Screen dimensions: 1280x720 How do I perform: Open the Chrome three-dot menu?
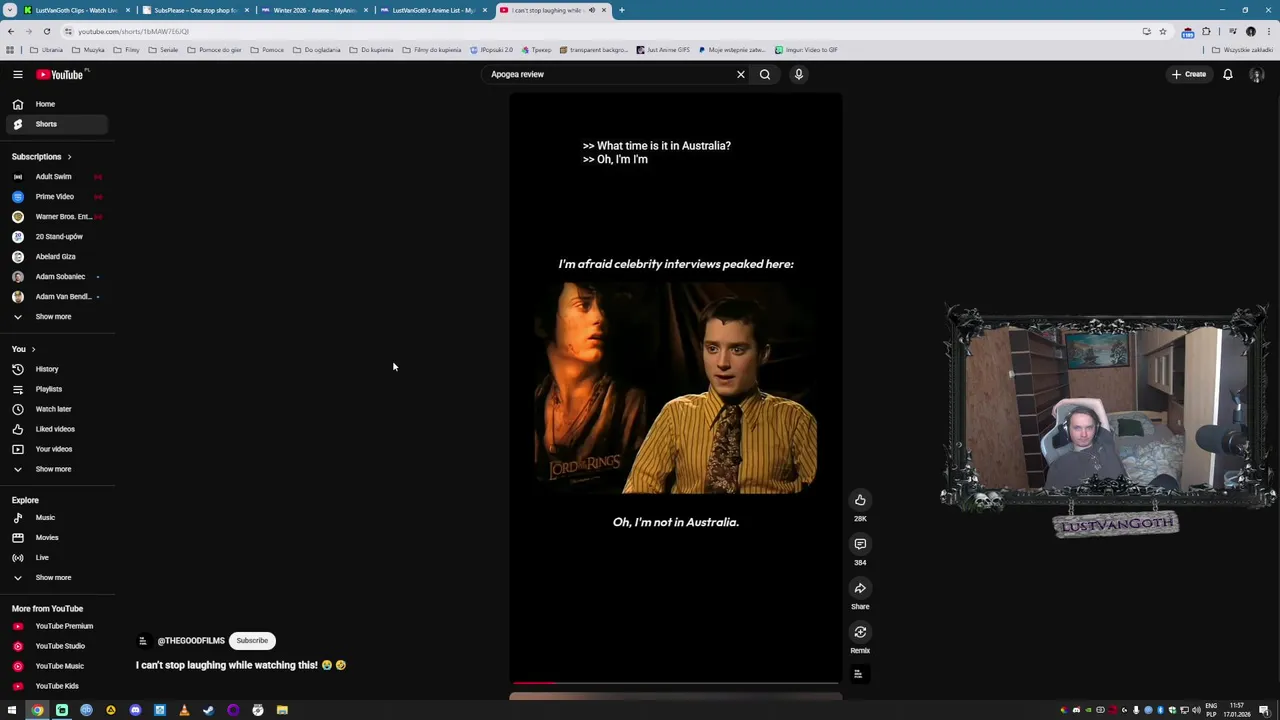[1268, 31]
